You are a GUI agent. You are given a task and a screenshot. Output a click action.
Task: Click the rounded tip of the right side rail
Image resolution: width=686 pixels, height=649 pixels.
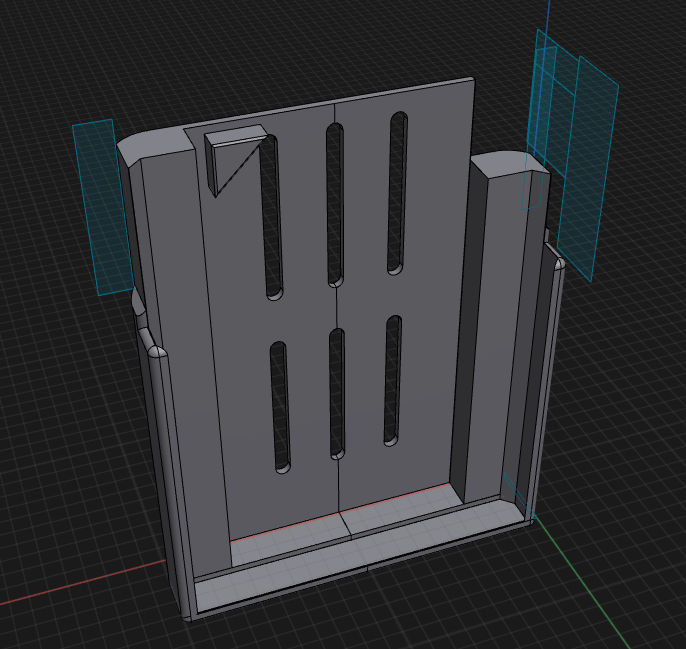coord(559,264)
